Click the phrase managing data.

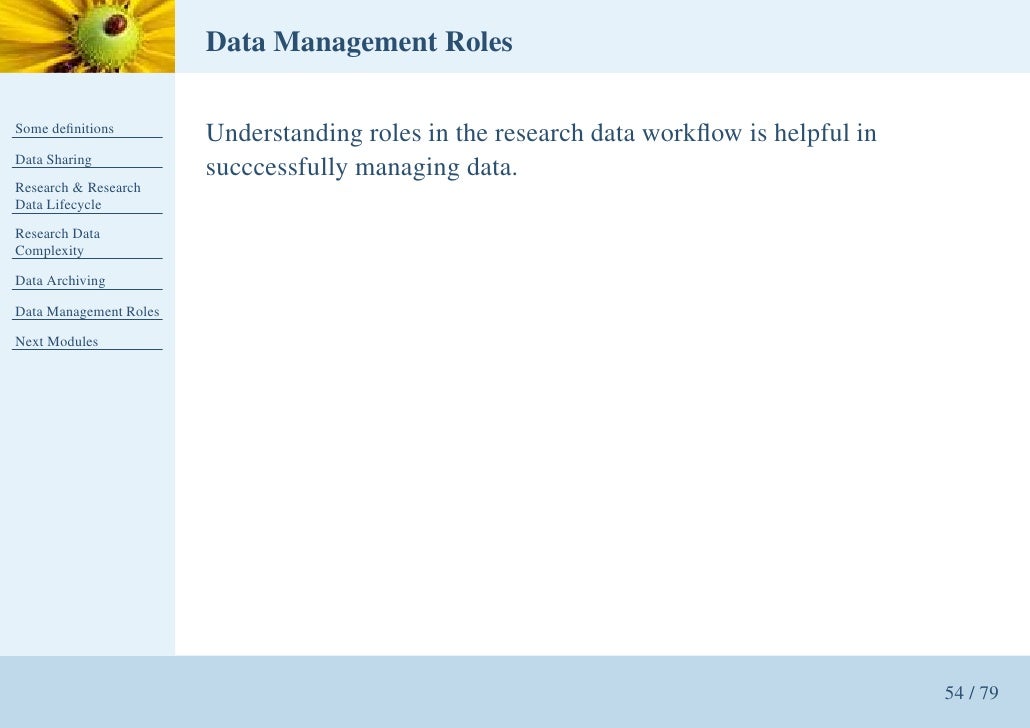point(436,168)
